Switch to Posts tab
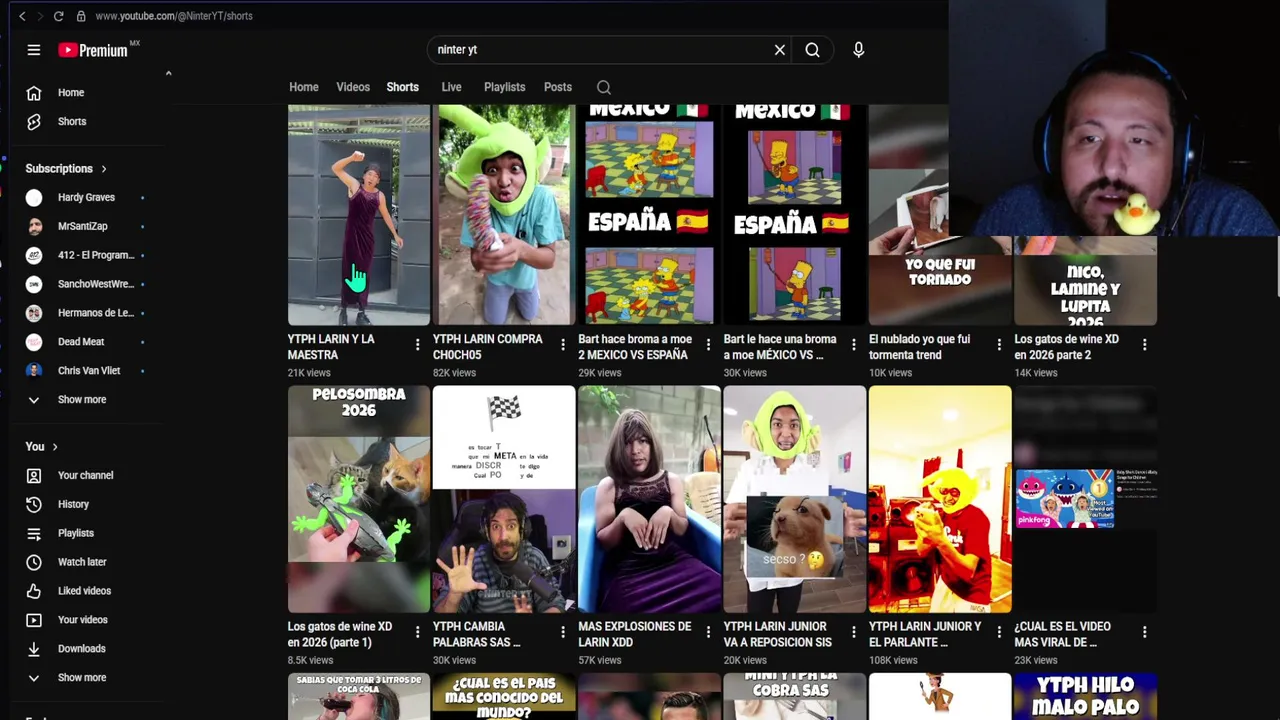The height and width of the screenshot is (720, 1280). coord(558,87)
